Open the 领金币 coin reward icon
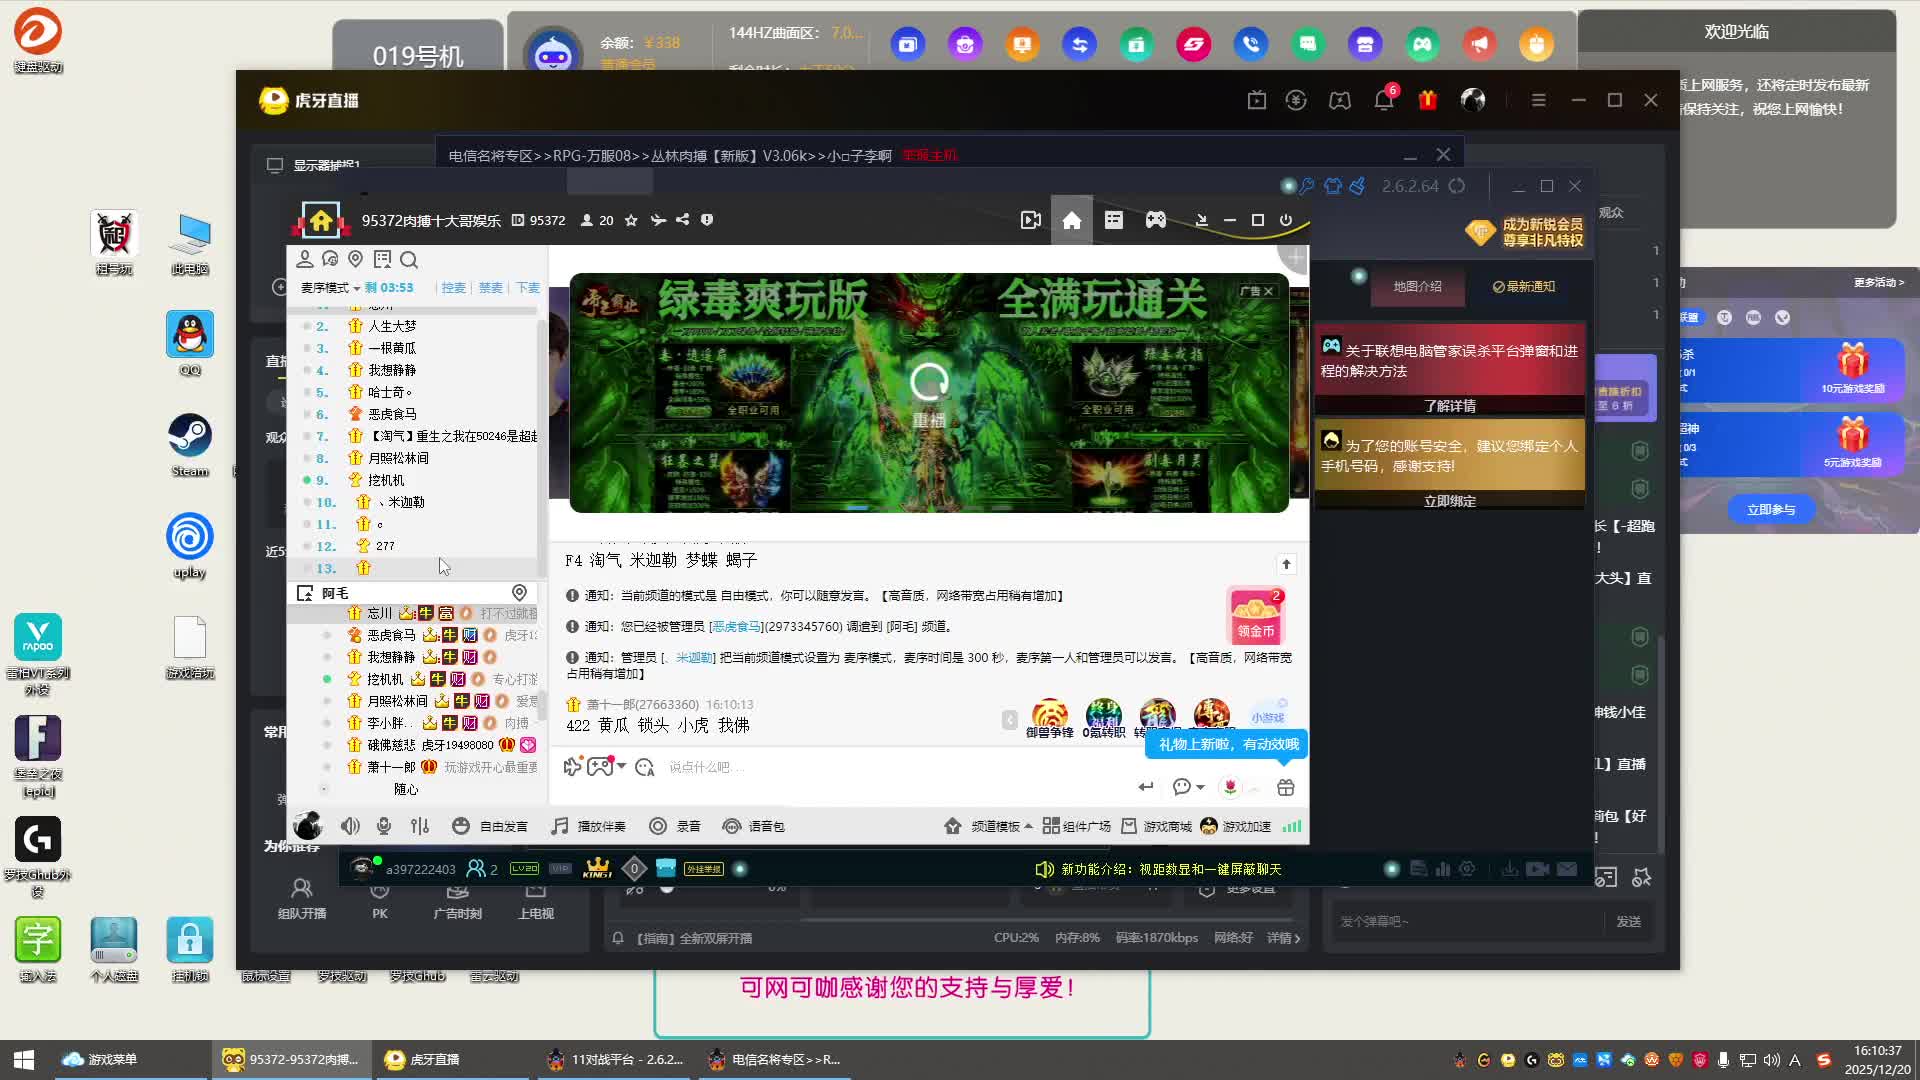 coord(1256,615)
